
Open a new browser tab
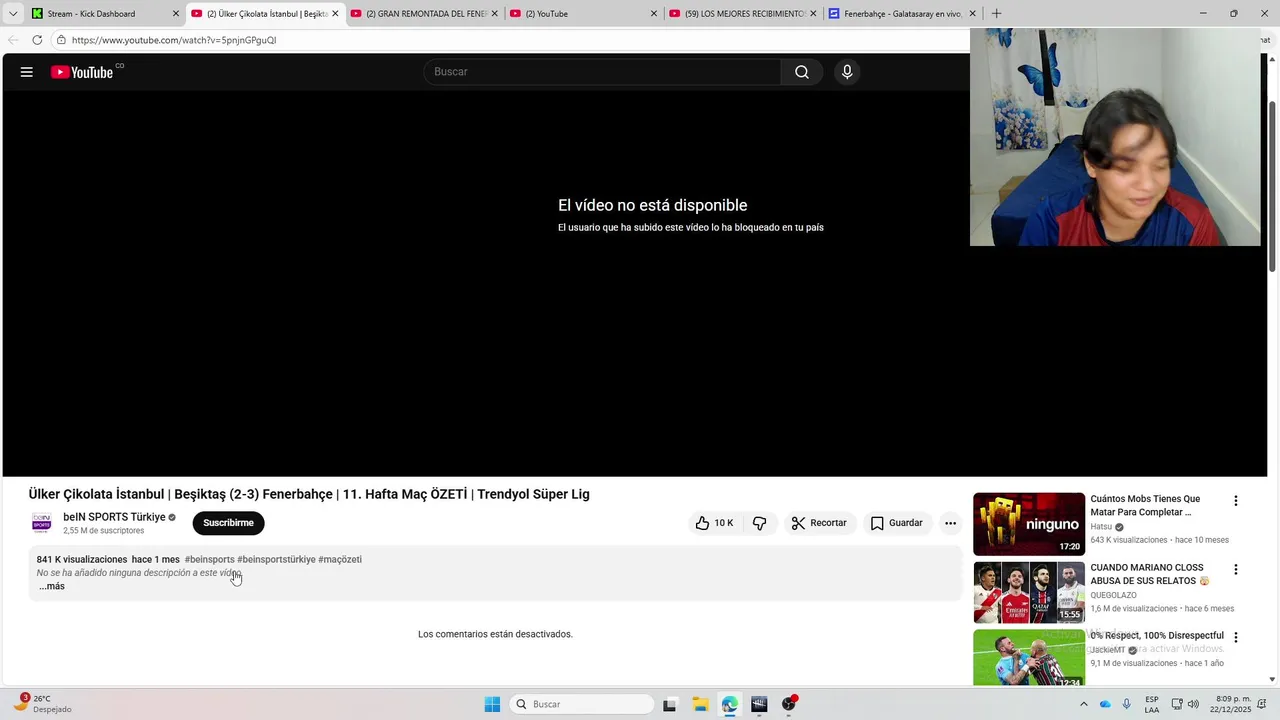(996, 14)
